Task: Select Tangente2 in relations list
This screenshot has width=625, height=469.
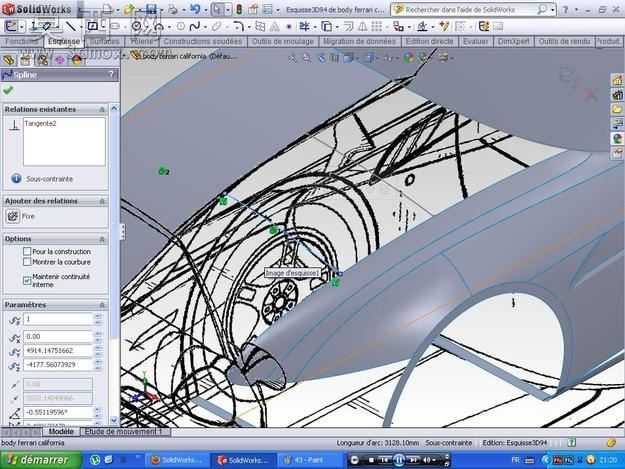Action: pos(40,124)
